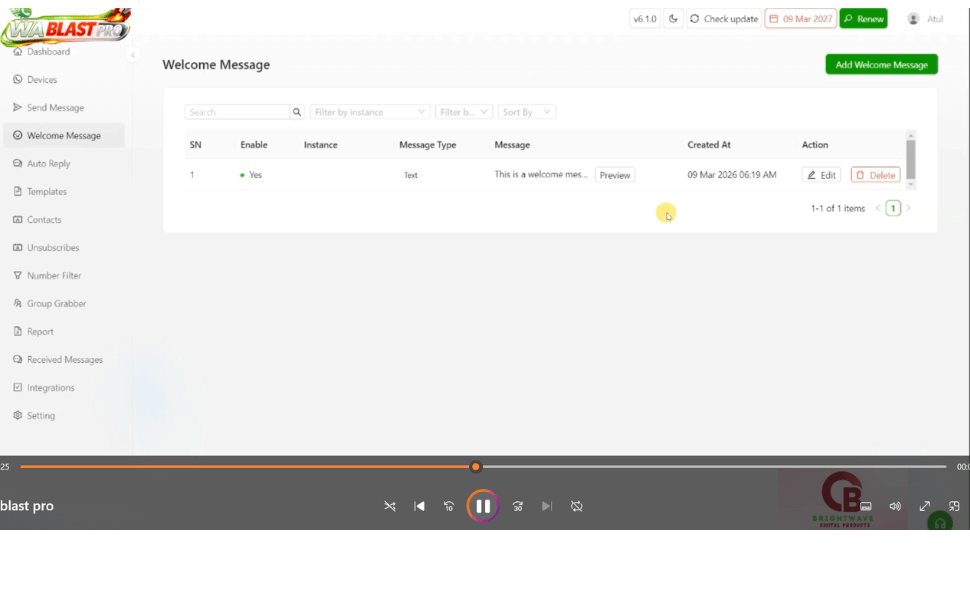970x600 pixels.
Task: Click the search magnifier icon
Action: point(297,112)
